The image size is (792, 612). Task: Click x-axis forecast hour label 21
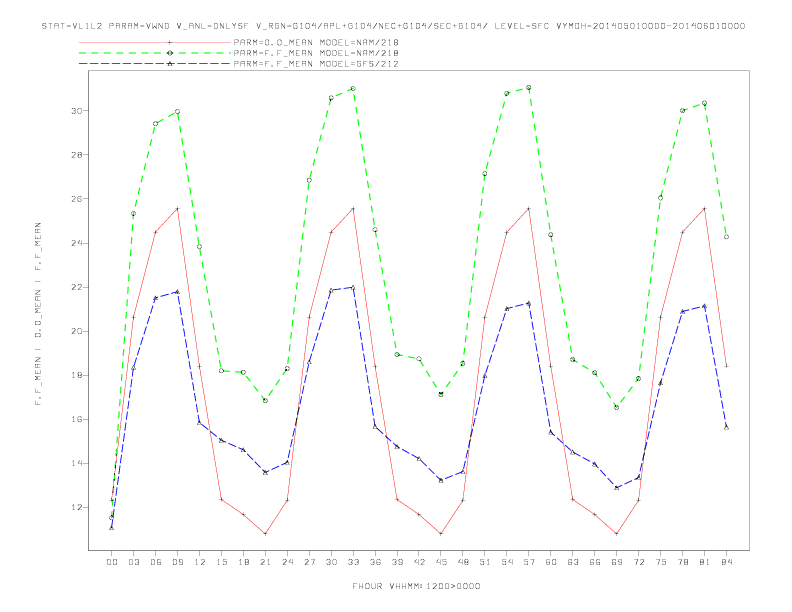click(x=265, y=562)
